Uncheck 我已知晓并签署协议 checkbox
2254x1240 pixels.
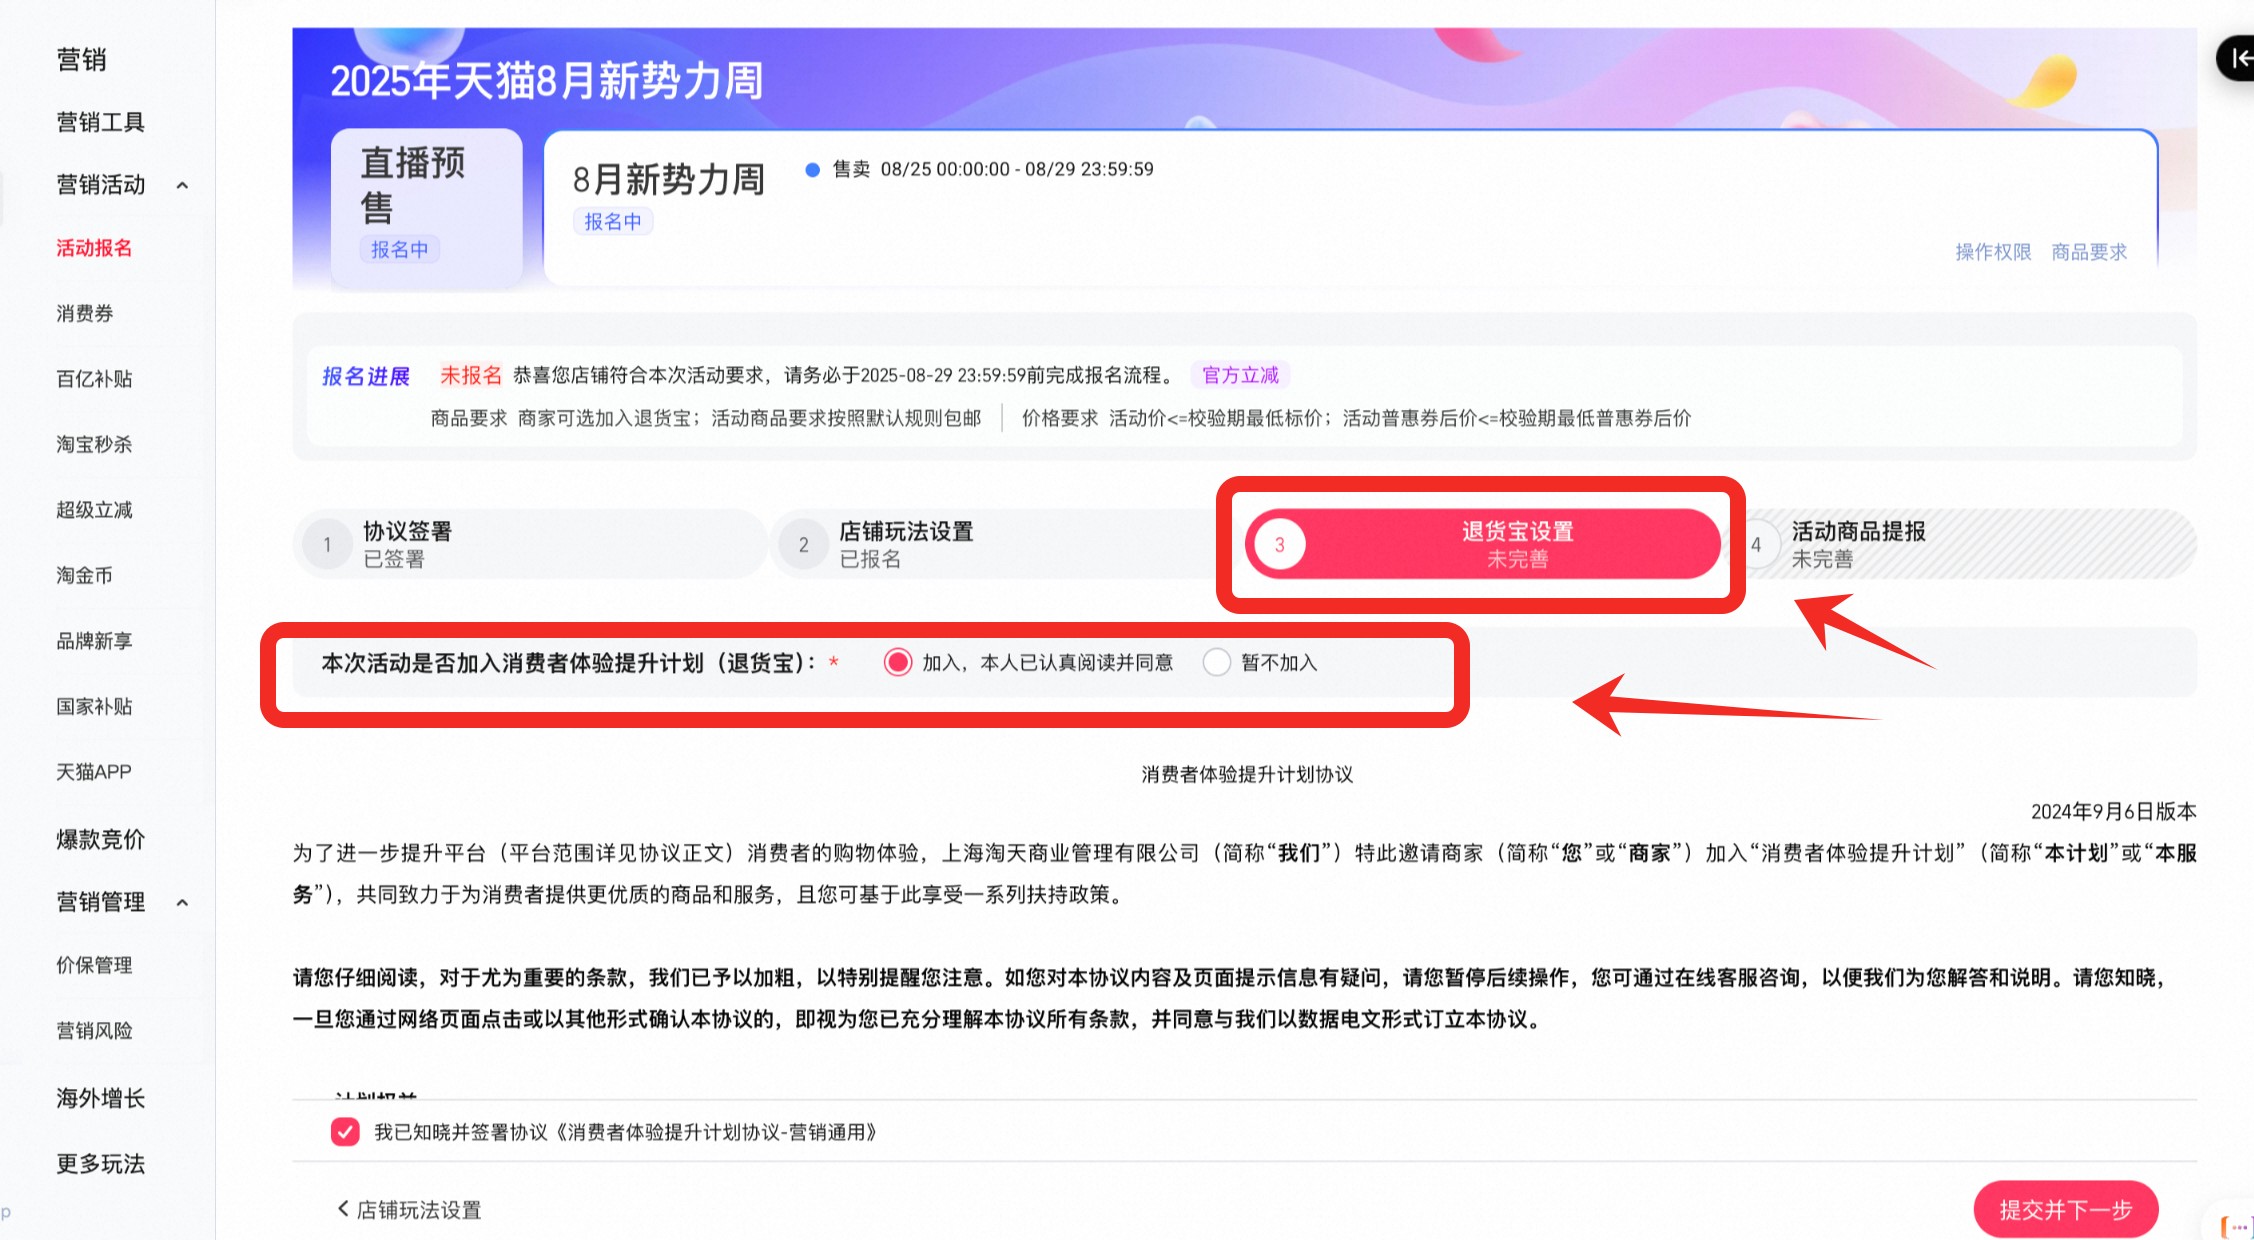pyautogui.click(x=345, y=1131)
